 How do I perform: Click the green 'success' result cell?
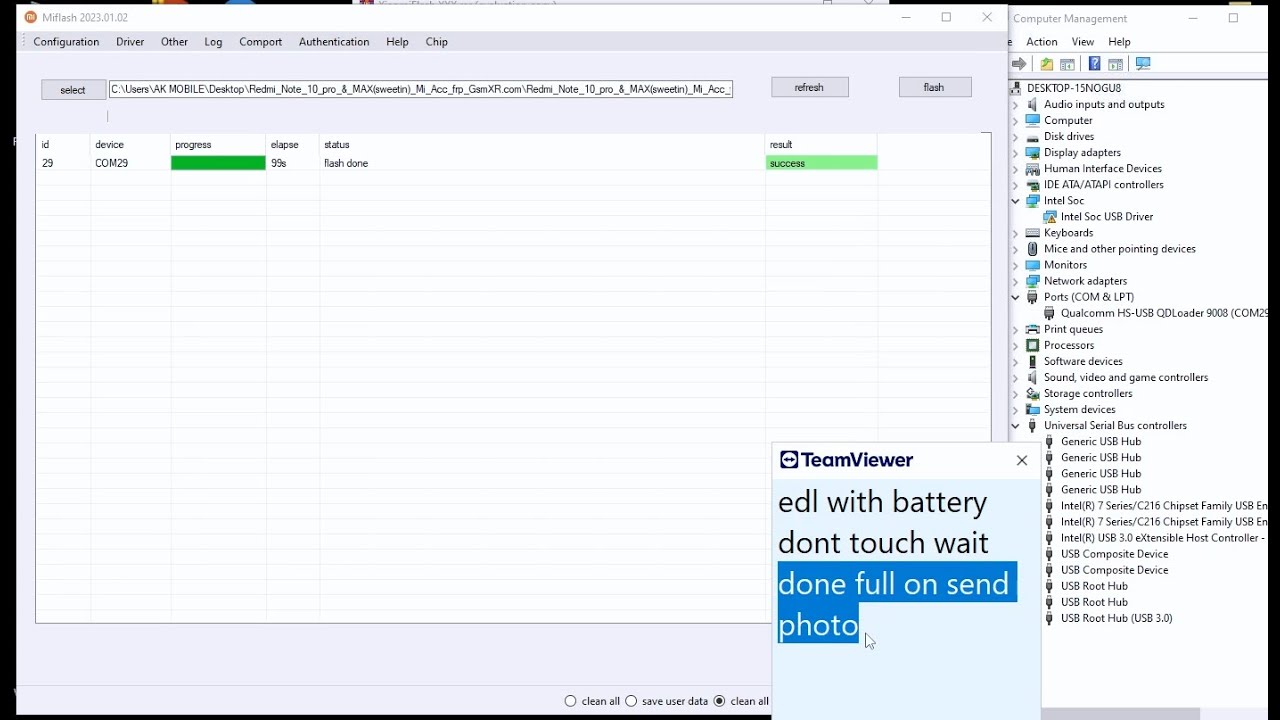[822, 163]
